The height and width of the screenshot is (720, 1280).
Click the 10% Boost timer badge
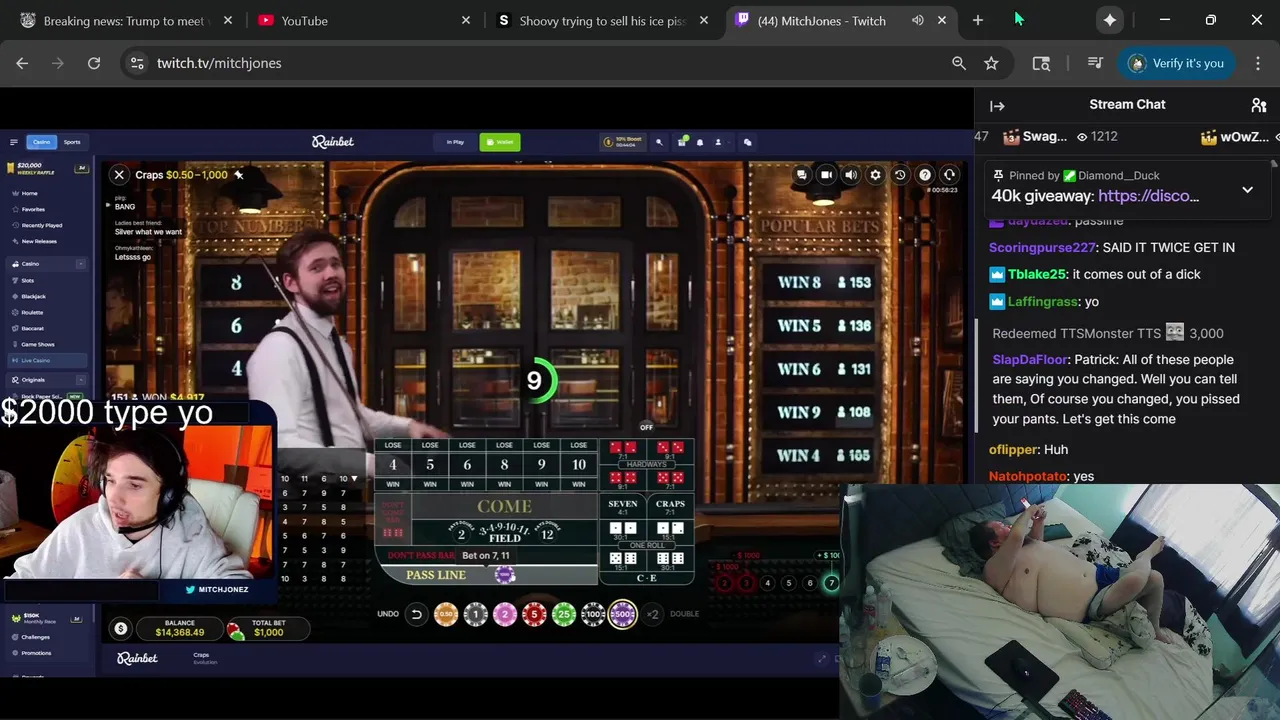pyautogui.click(x=623, y=142)
